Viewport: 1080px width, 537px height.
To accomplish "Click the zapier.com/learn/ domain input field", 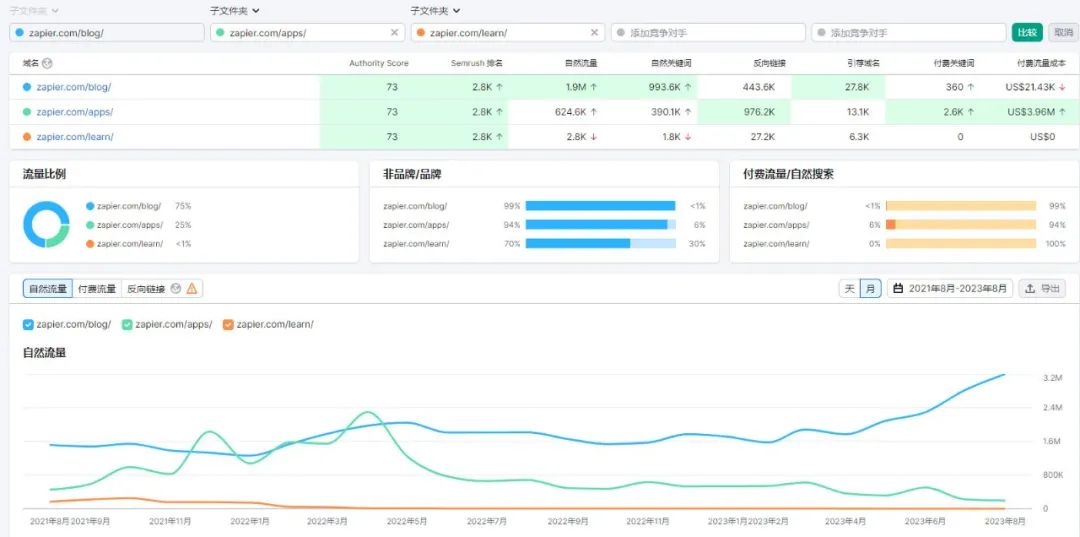I will click(x=508, y=32).
